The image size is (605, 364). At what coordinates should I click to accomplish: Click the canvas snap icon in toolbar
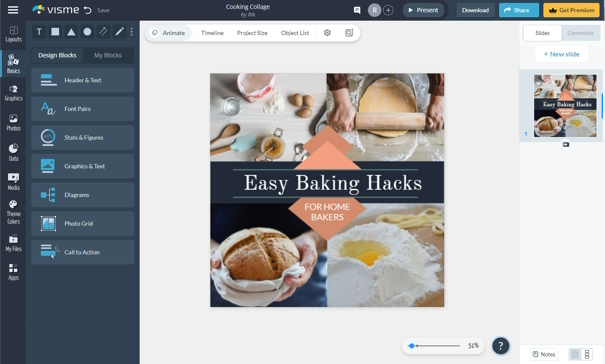tap(349, 33)
